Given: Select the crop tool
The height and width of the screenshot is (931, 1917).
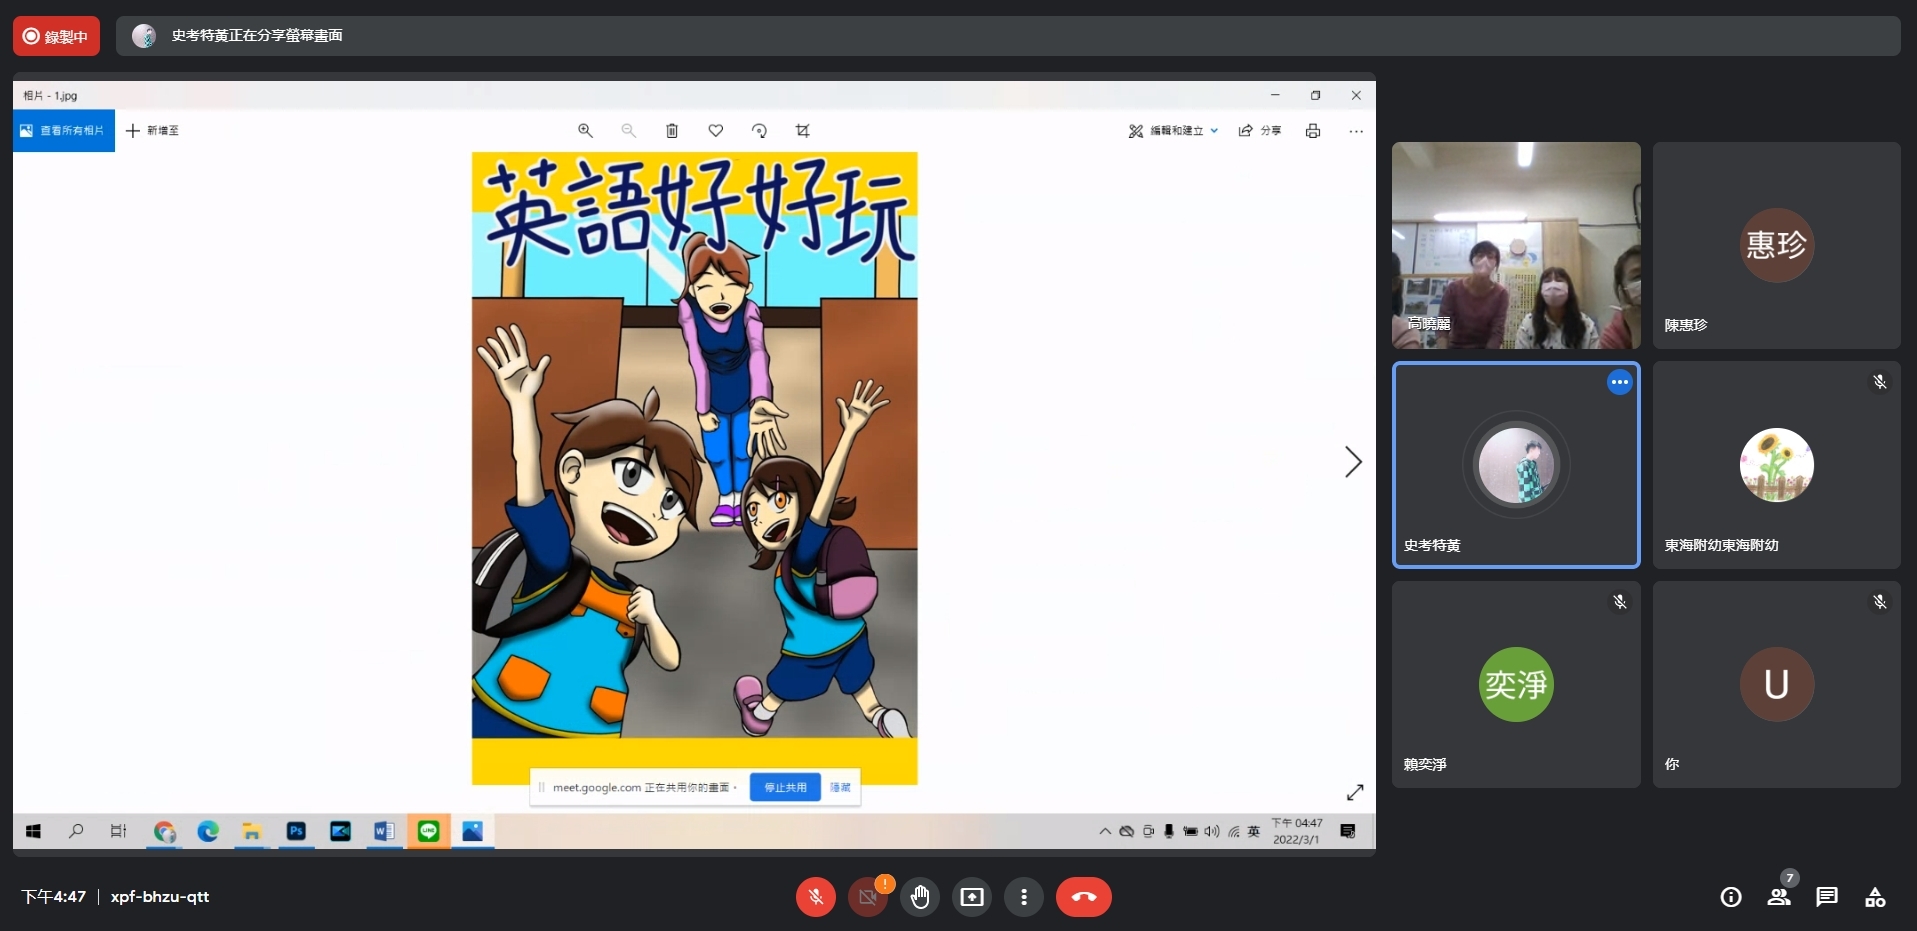Looking at the screenshot, I should (803, 131).
